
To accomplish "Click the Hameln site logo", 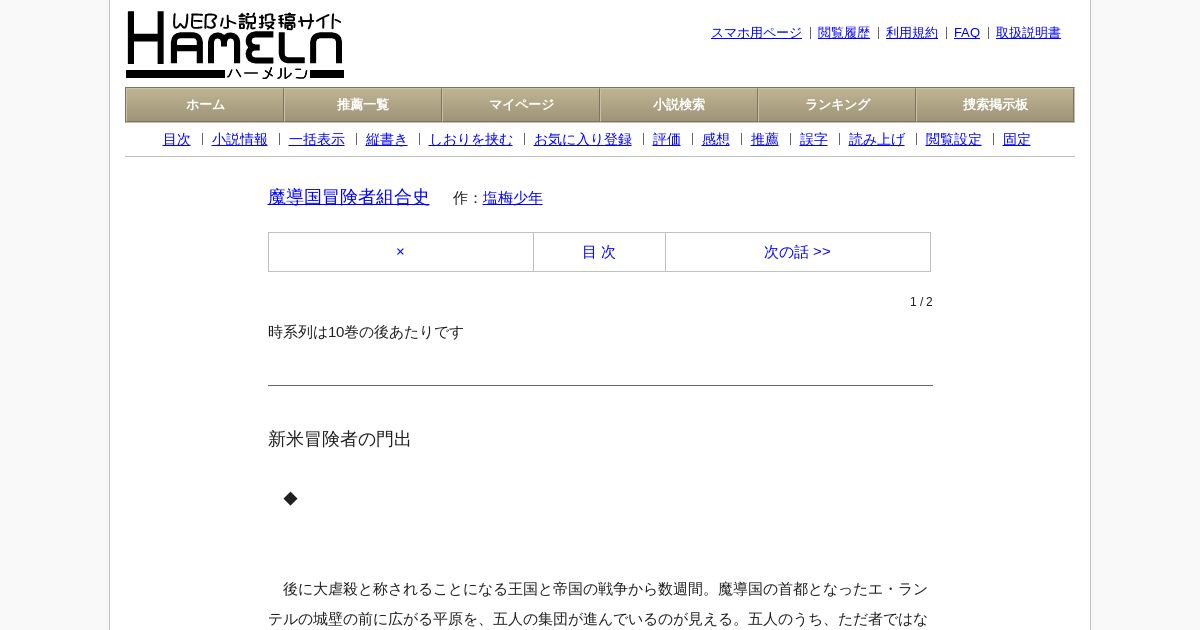I will (235, 45).
